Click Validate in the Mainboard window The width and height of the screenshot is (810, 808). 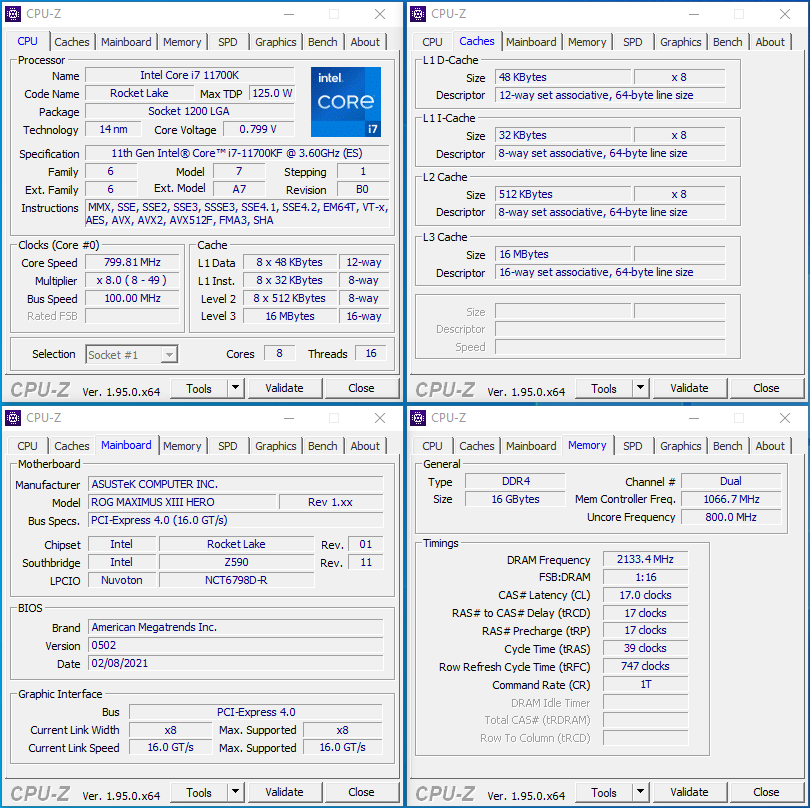(x=285, y=793)
